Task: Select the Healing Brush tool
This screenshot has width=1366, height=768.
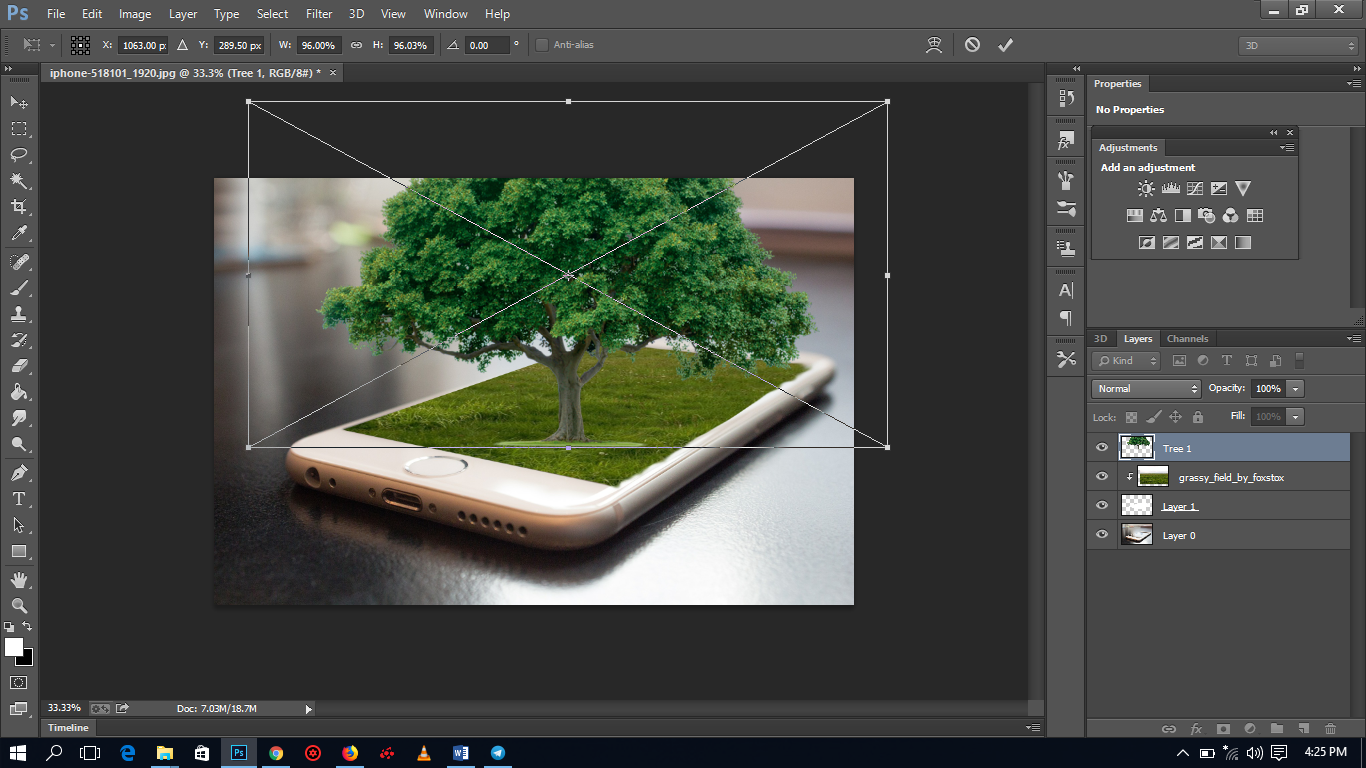Action: (x=19, y=262)
